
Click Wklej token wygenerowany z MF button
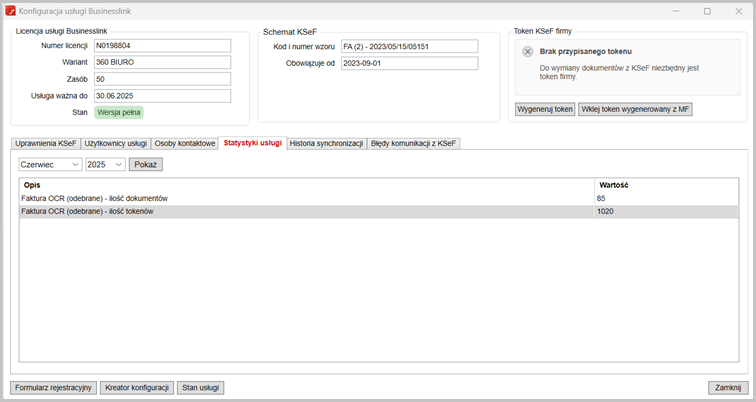pos(635,109)
